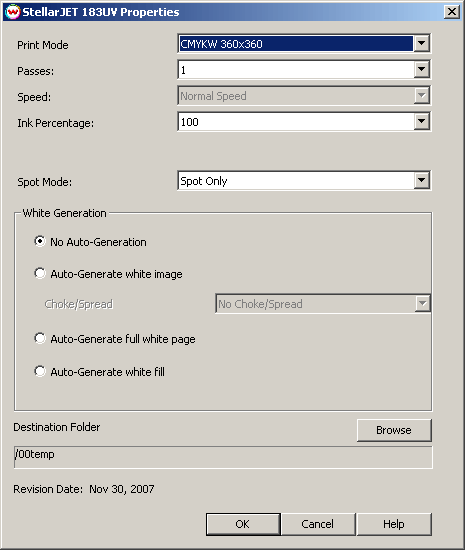Click the Cancel button

point(318,524)
